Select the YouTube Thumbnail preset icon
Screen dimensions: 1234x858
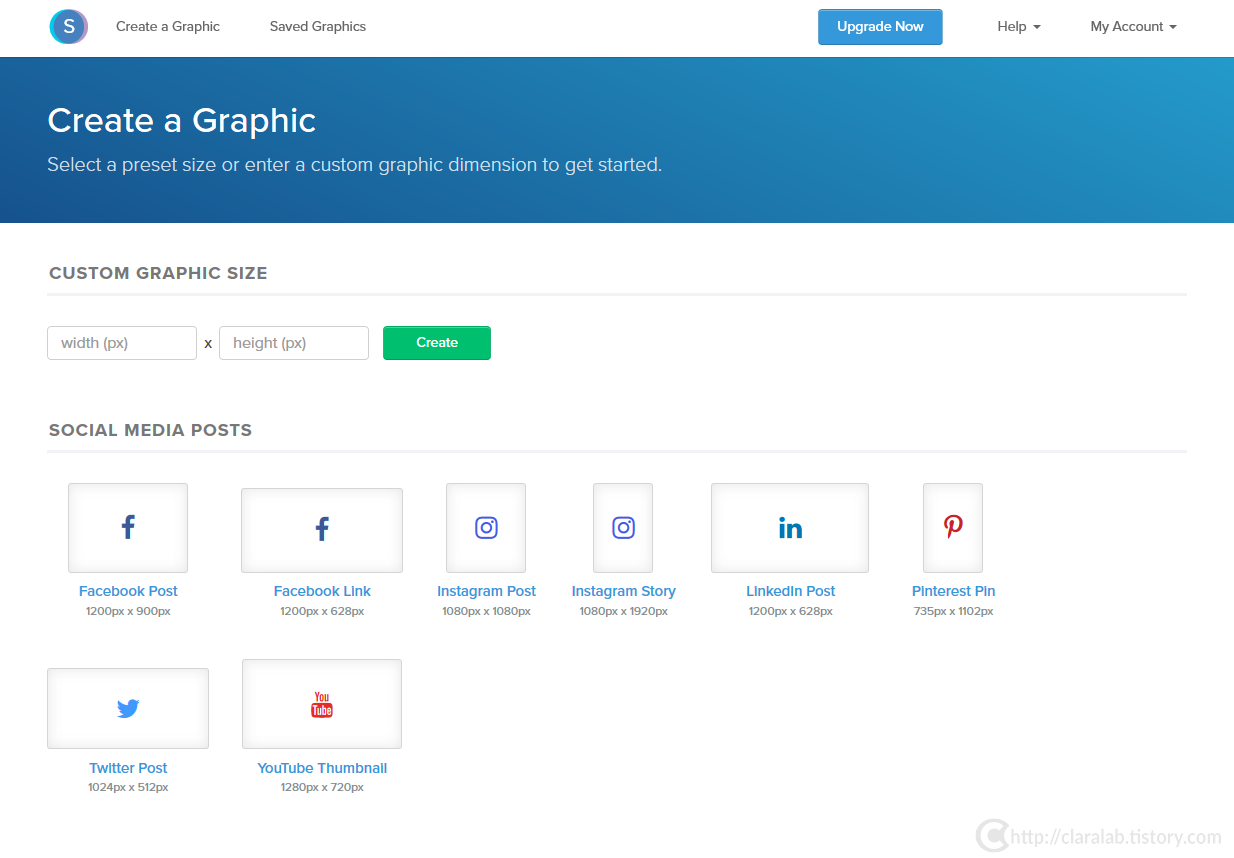[322, 704]
